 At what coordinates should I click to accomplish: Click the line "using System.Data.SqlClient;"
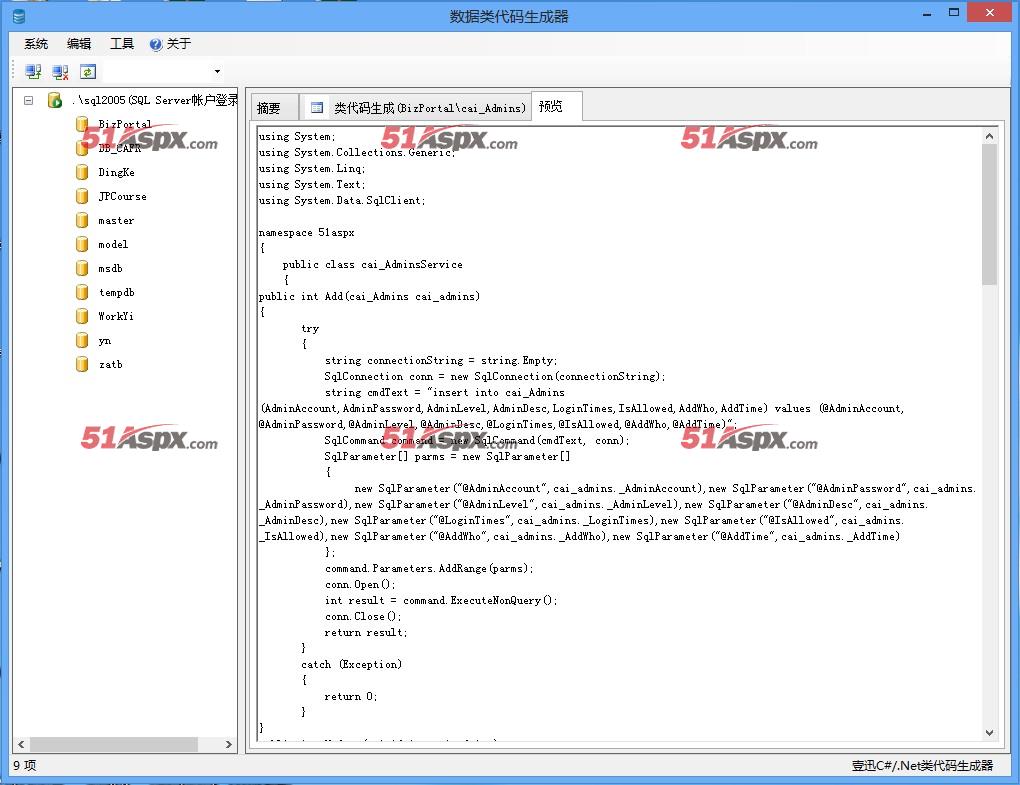point(342,200)
